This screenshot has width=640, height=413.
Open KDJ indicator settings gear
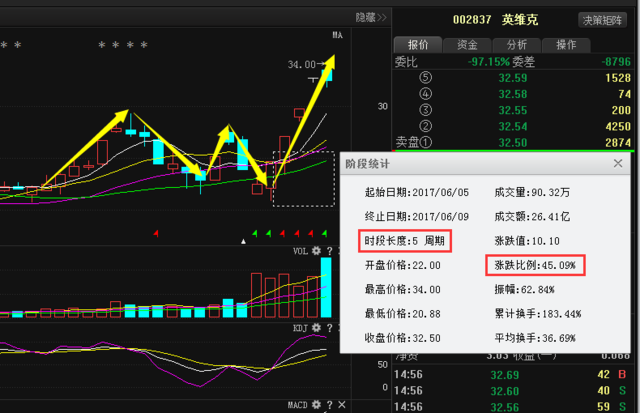coord(316,328)
